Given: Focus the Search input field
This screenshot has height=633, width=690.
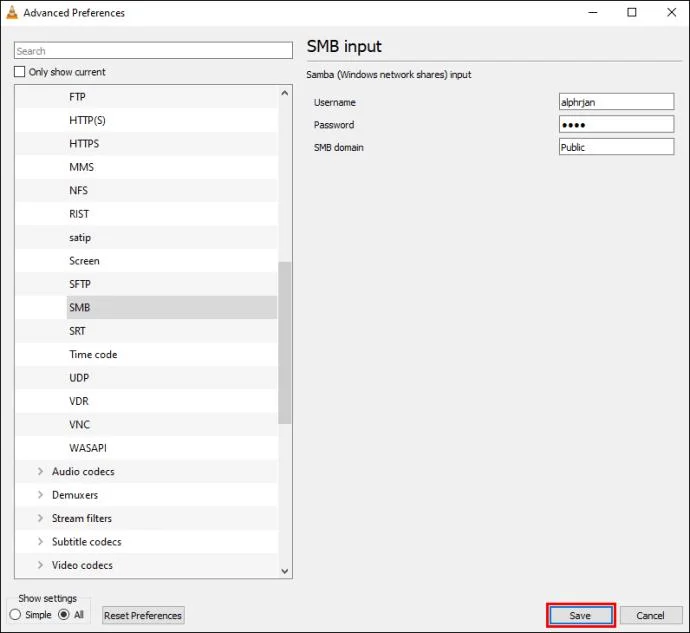Looking at the screenshot, I should pos(153,51).
